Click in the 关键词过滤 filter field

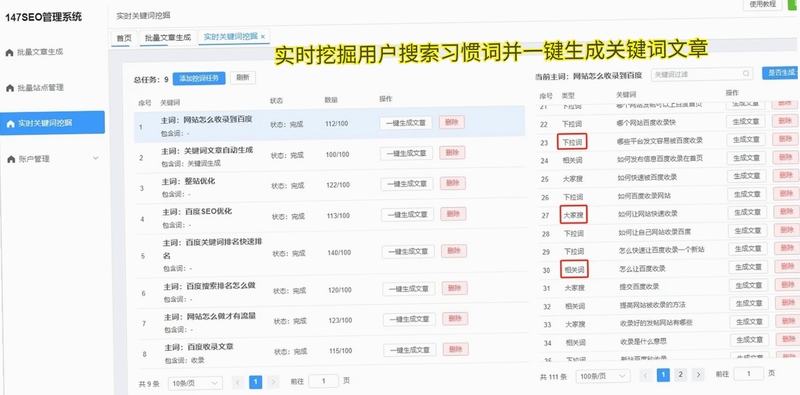[702, 75]
